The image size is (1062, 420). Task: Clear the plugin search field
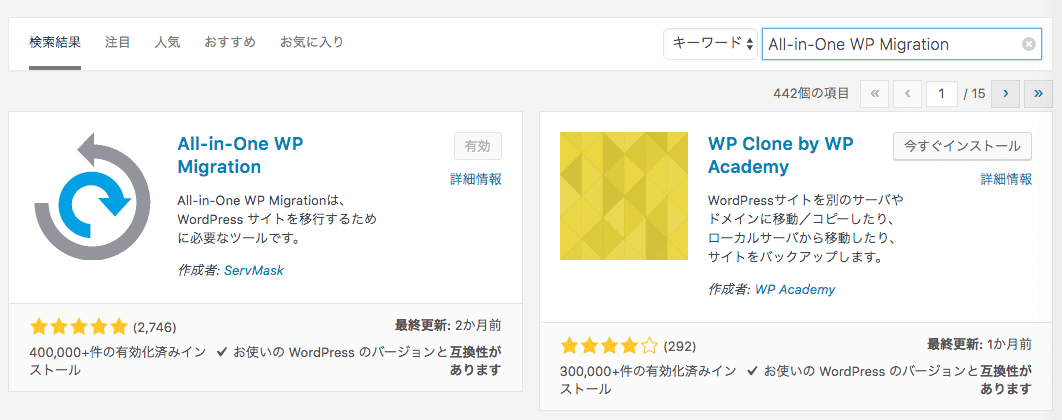pos(1028,45)
